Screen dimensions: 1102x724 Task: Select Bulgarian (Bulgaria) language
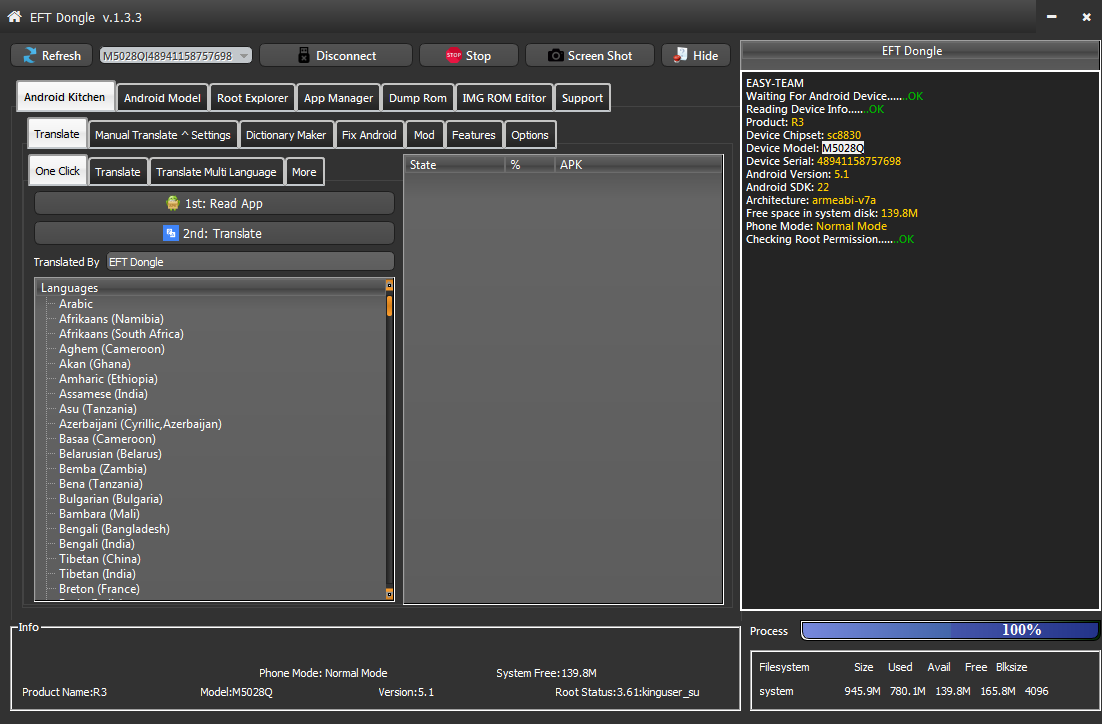[x=110, y=498]
